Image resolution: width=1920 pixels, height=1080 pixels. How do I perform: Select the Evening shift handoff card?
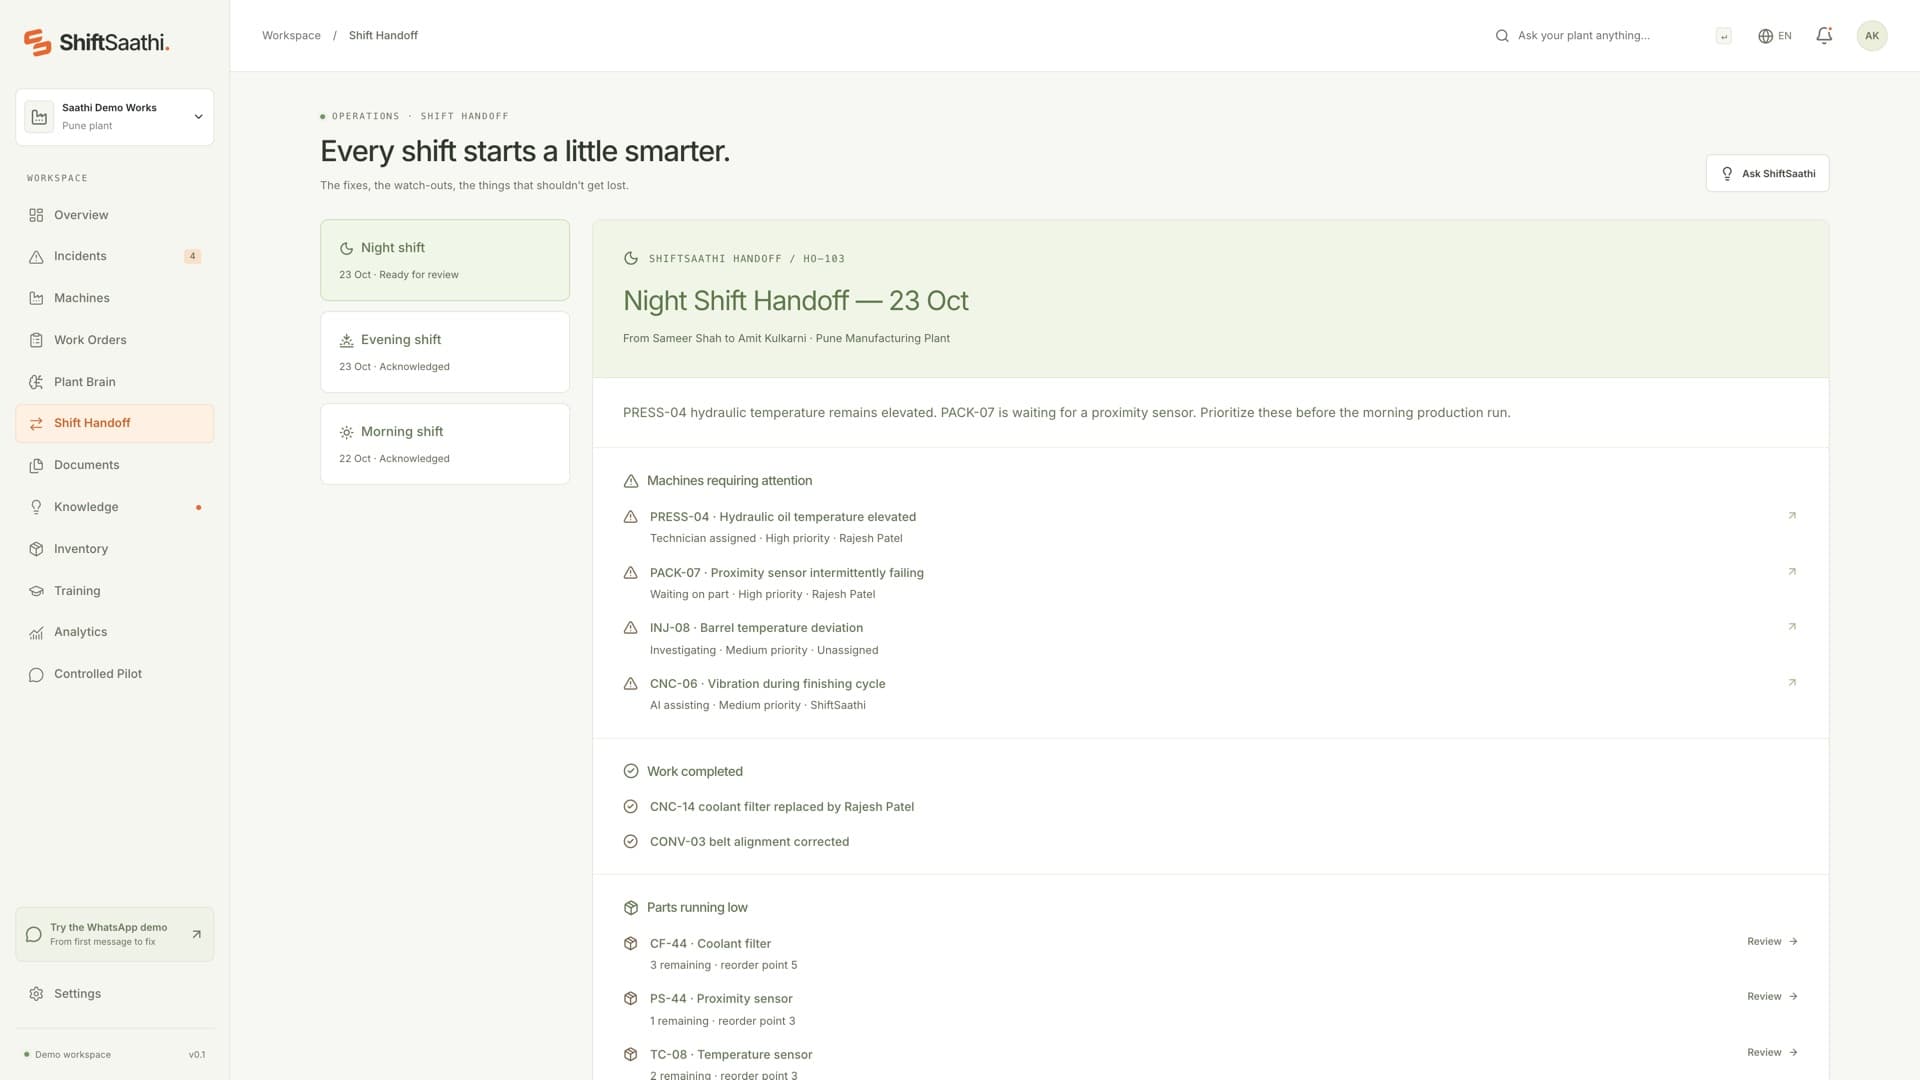[445, 352]
